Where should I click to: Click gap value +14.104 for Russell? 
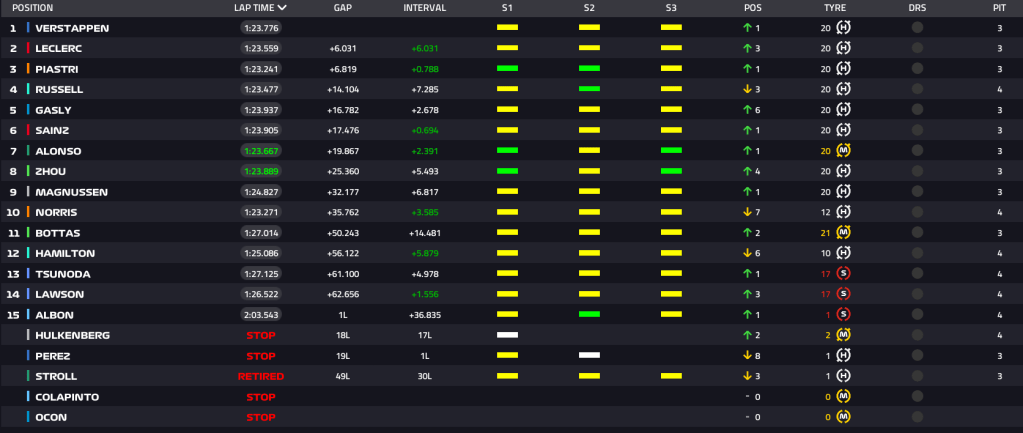coord(343,89)
